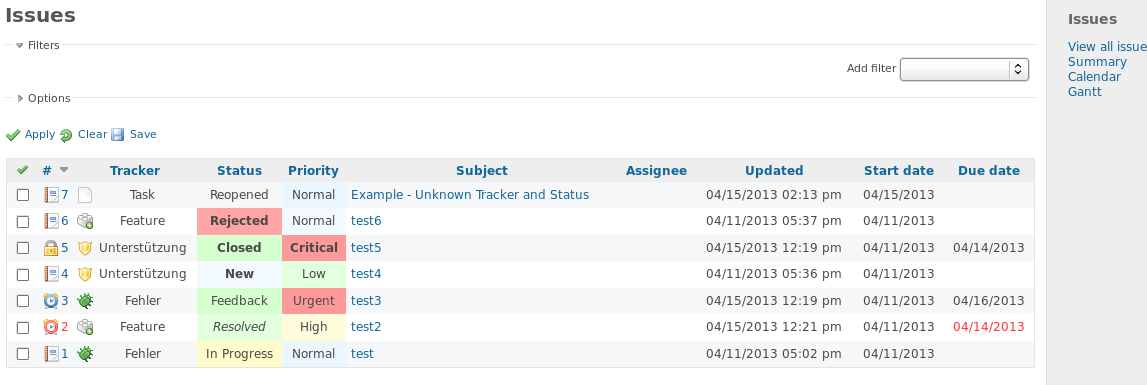Click the feature package icon in test2 row
The width and height of the screenshot is (1147, 385).
(x=86, y=326)
